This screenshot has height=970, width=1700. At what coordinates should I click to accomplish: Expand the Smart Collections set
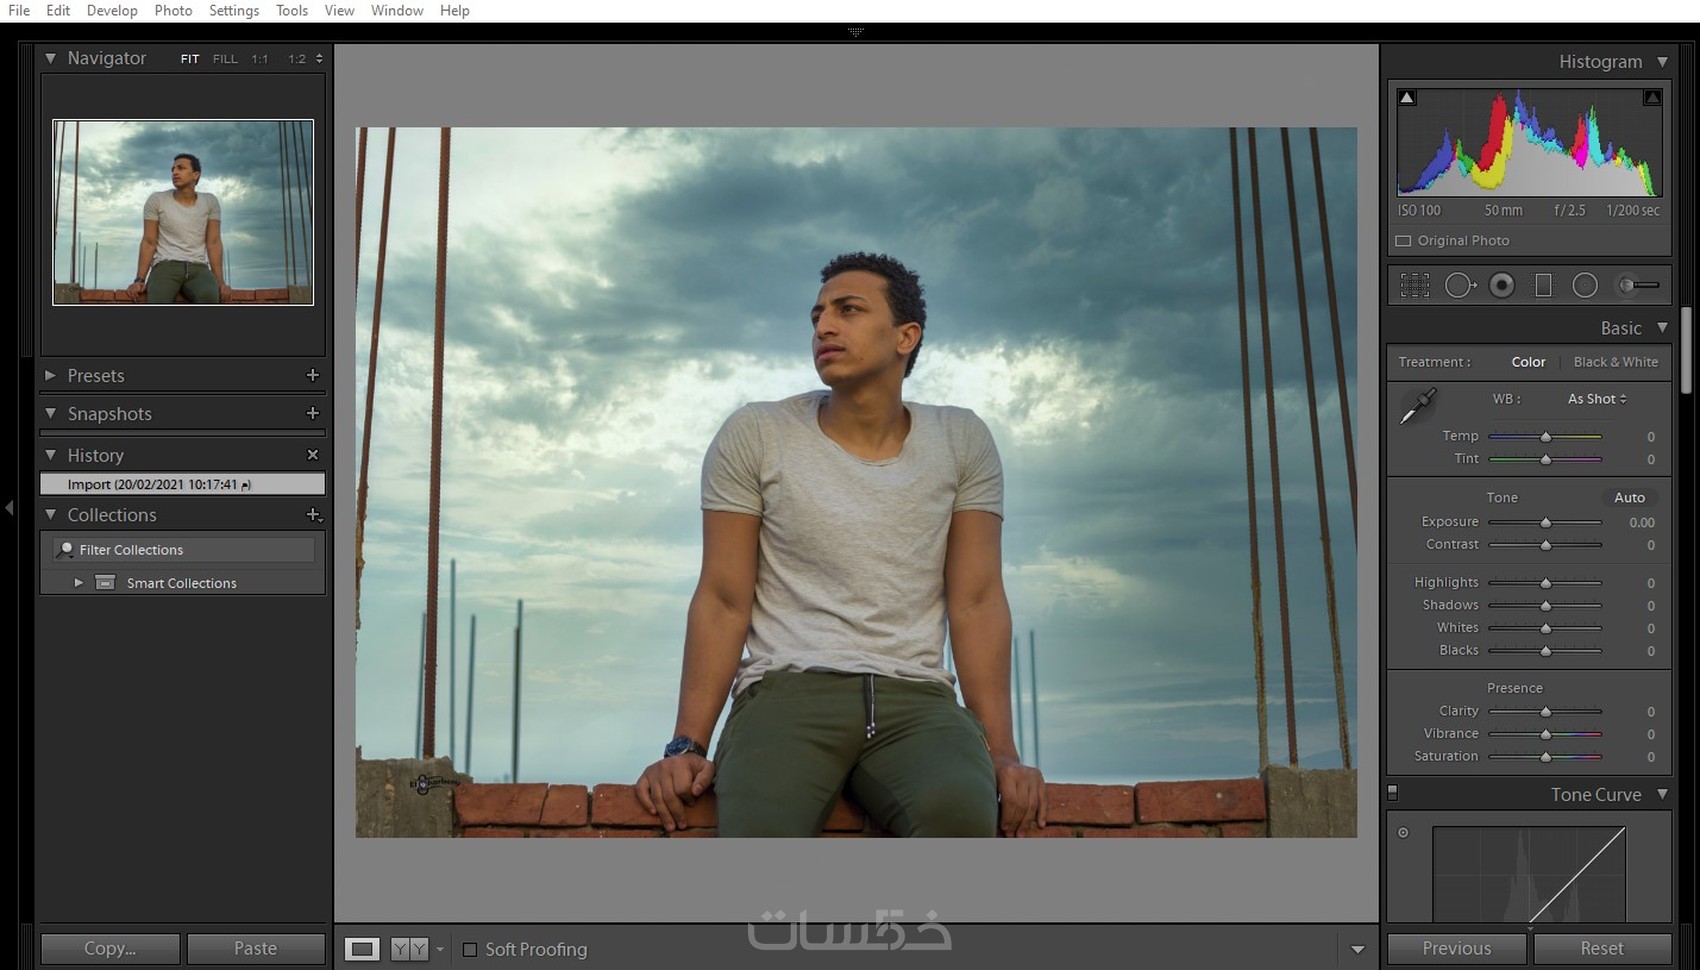tap(78, 582)
